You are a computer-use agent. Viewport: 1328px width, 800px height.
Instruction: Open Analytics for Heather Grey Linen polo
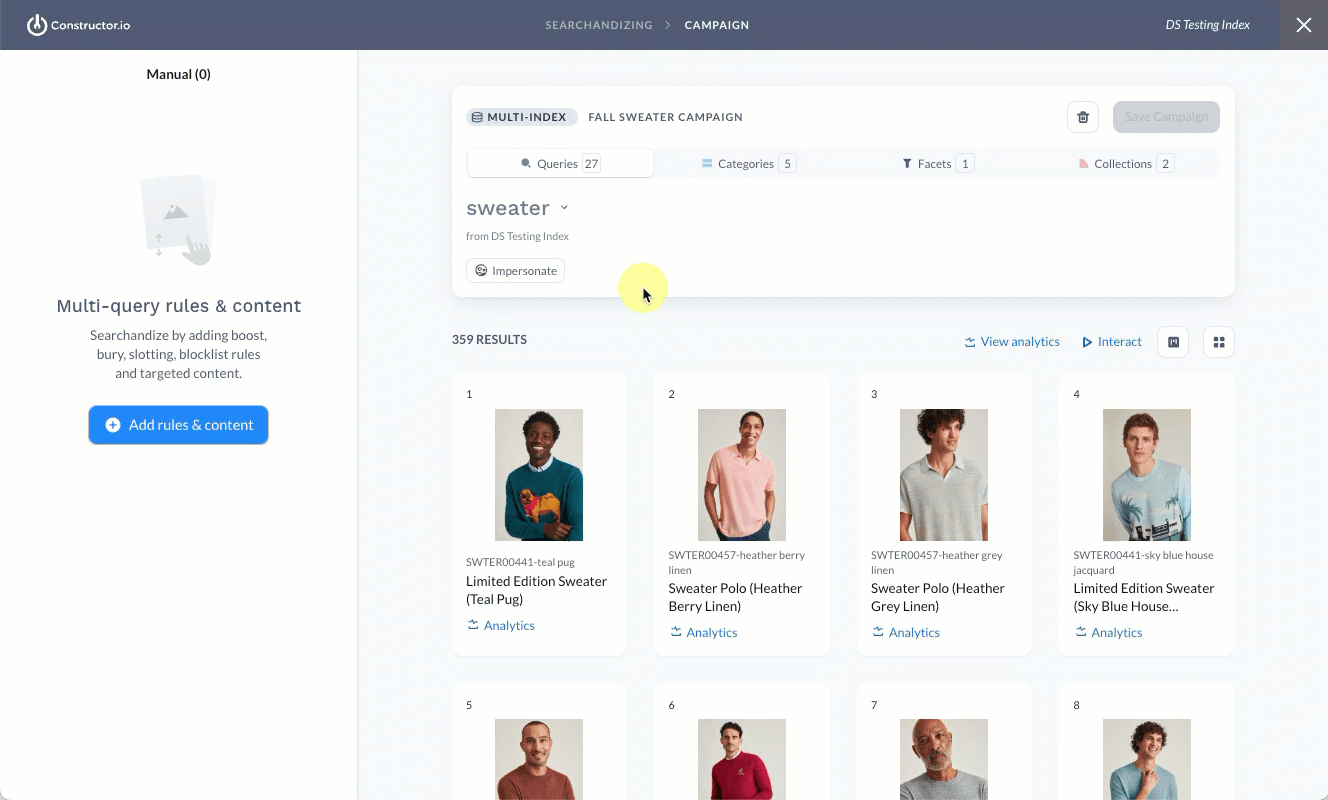pyautogui.click(x=906, y=632)
